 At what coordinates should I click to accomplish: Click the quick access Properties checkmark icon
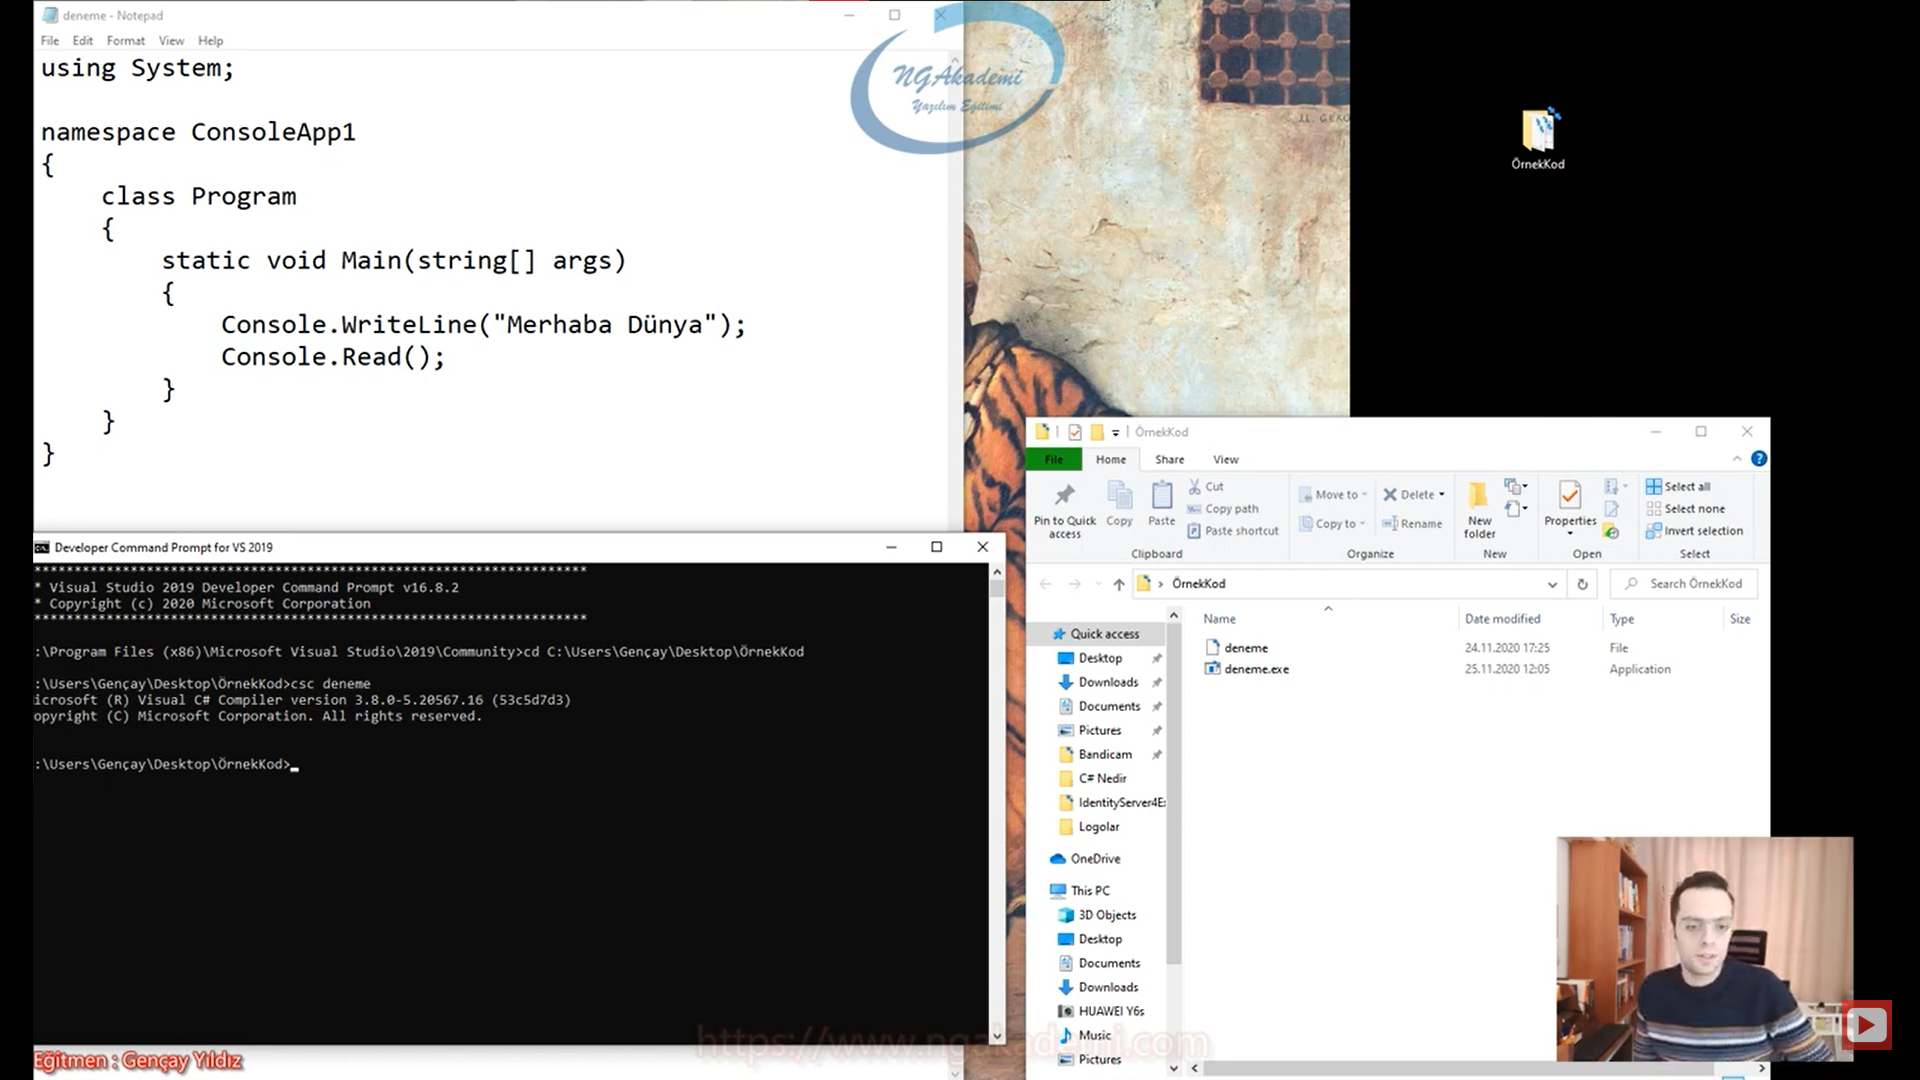(x=1075, y=432)
